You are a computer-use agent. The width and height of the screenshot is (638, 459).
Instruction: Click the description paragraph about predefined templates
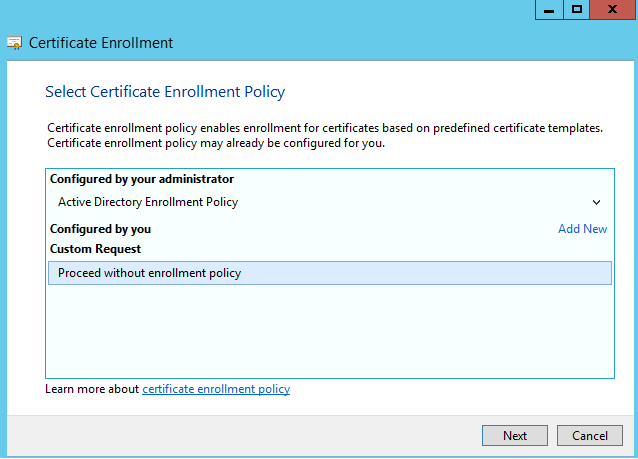(325, 136)
